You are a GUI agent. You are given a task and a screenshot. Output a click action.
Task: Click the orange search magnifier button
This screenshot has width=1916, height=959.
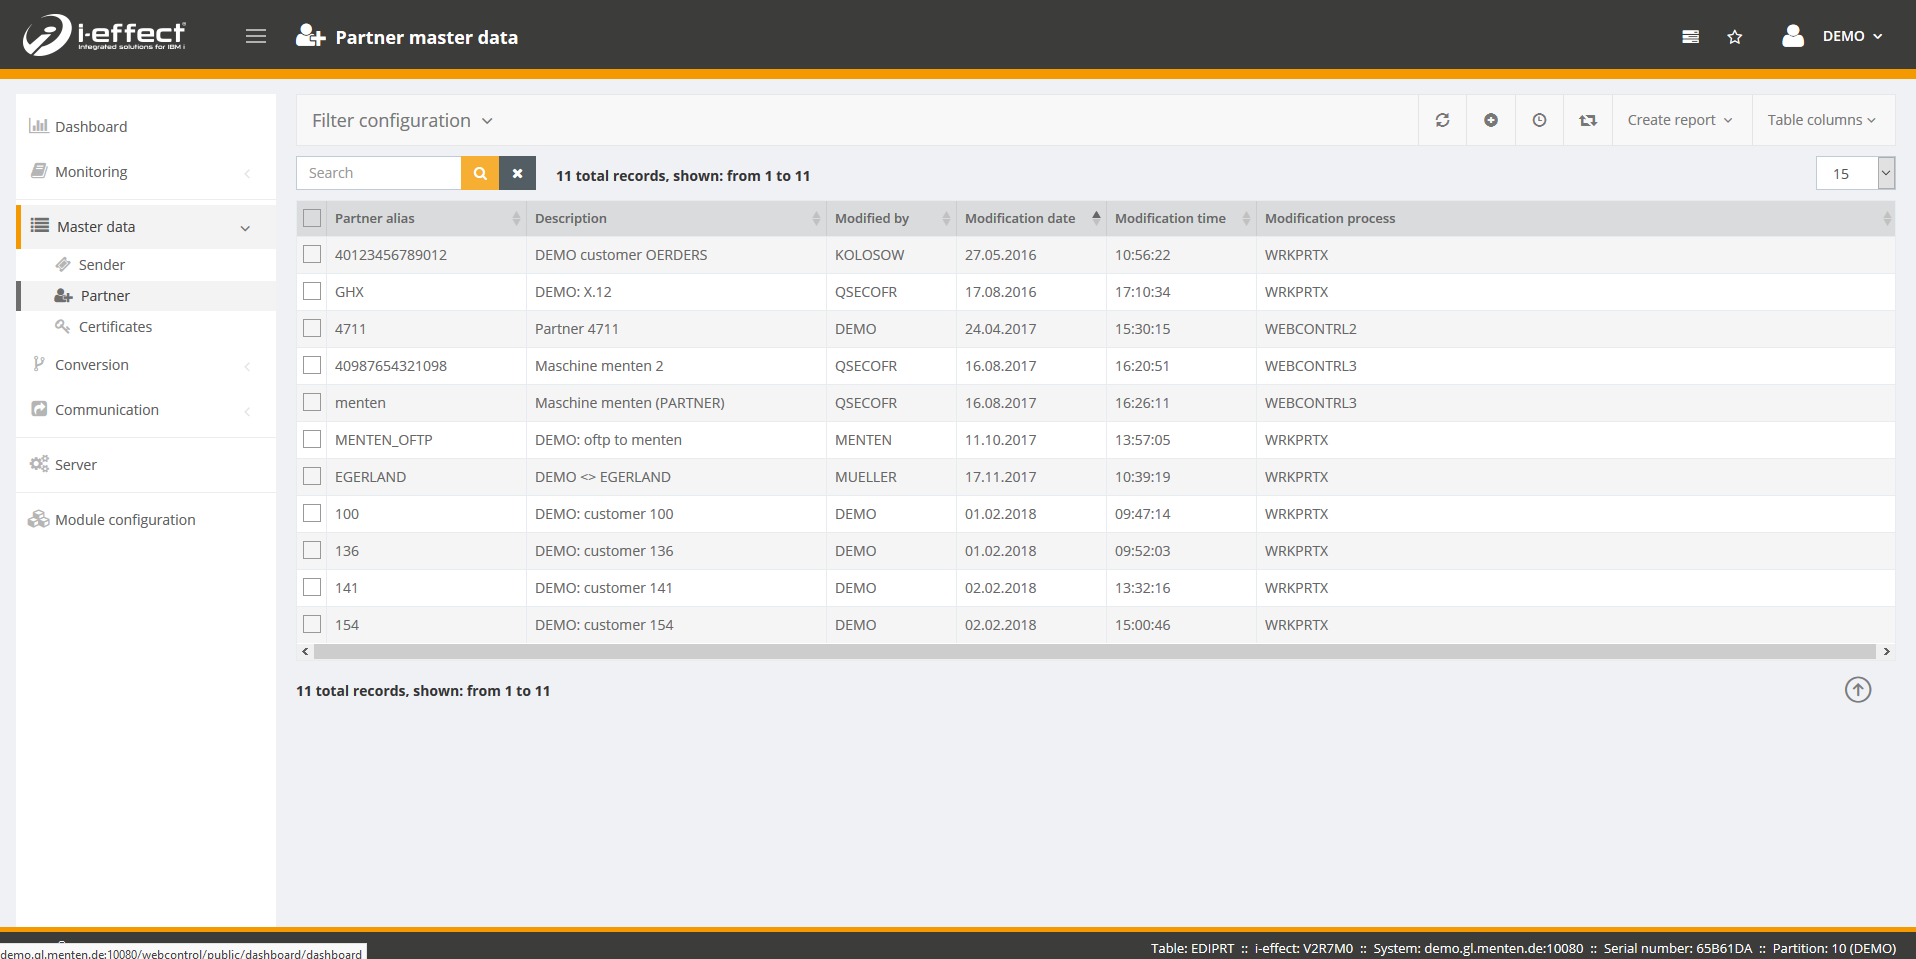(480, 173)
